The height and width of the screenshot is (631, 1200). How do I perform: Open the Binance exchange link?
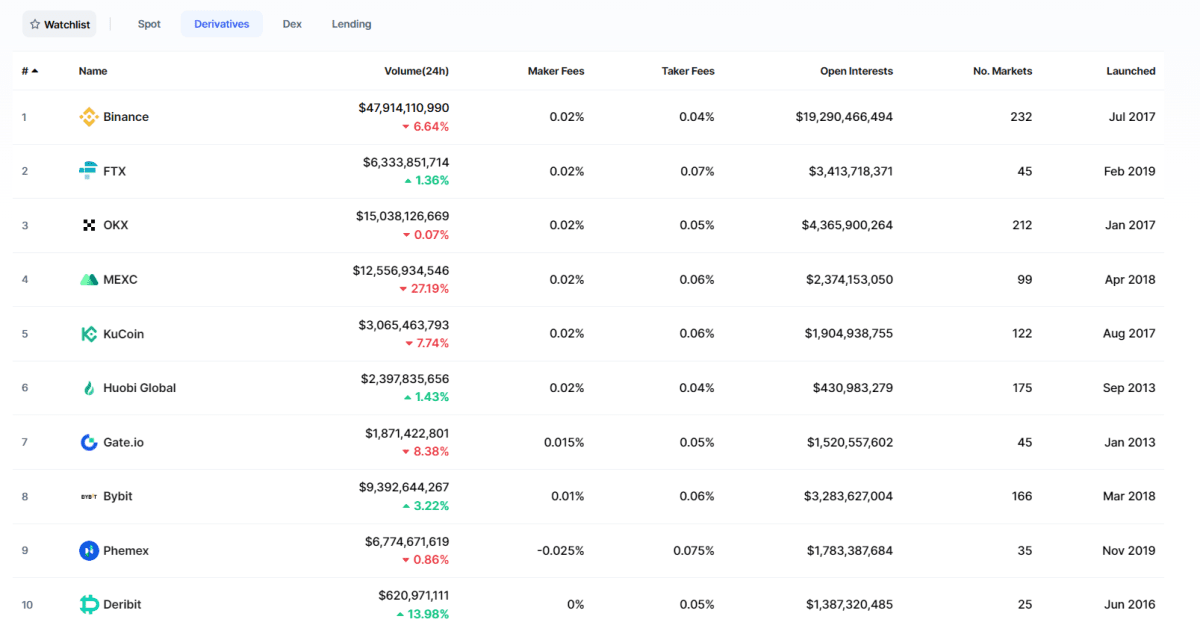click(x=126, y=117)
